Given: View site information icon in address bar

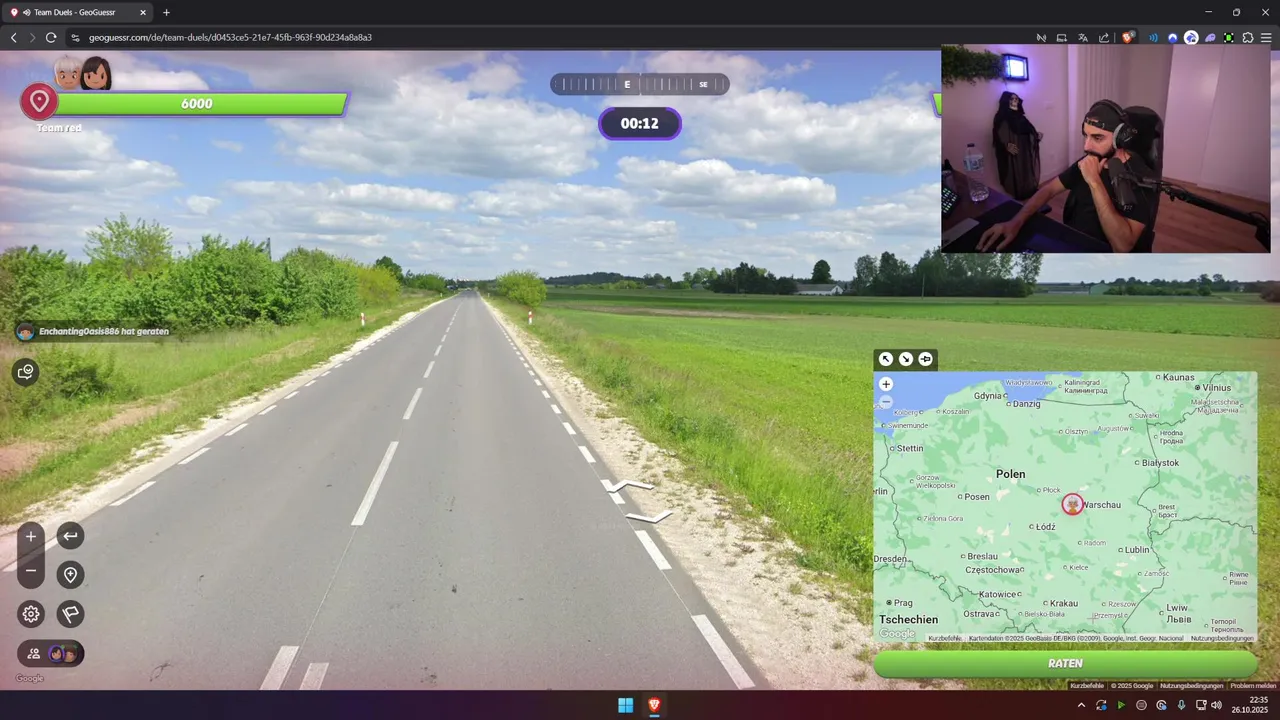Looking at the screenshot, I should coord(75,37).
